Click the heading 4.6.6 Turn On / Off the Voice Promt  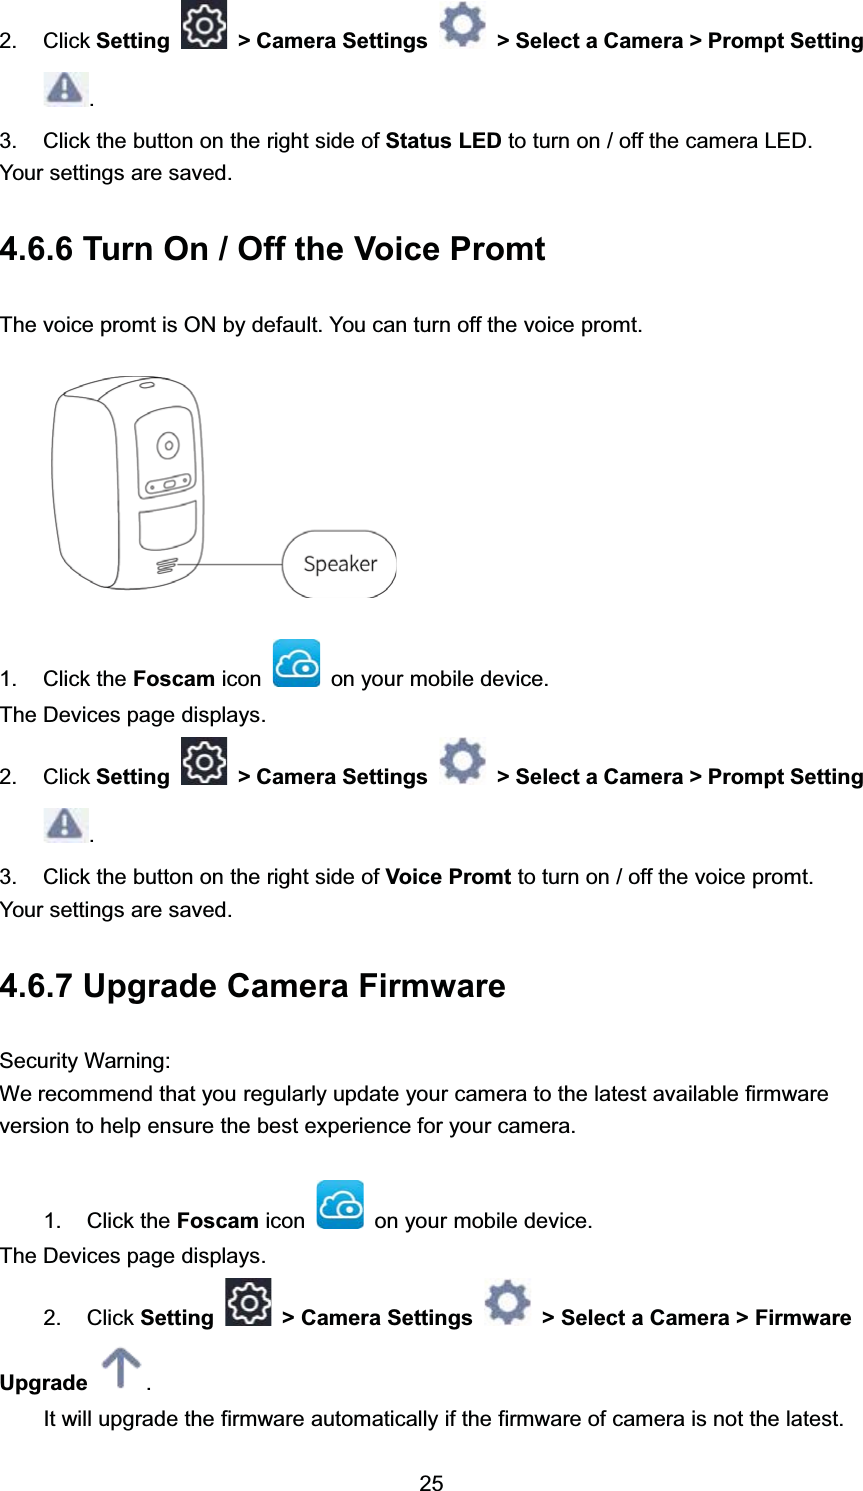[x=273, y=248]
